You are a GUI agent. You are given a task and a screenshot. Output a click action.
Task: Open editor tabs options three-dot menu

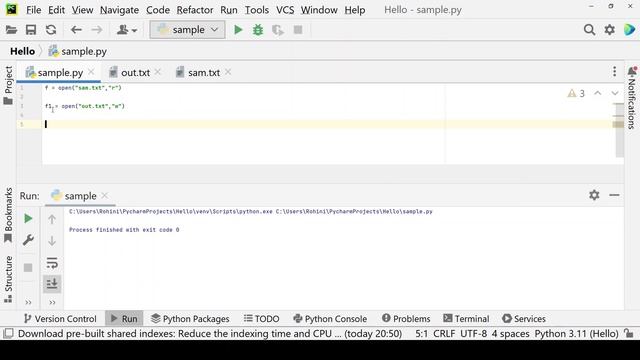click(x=614, y=71)
